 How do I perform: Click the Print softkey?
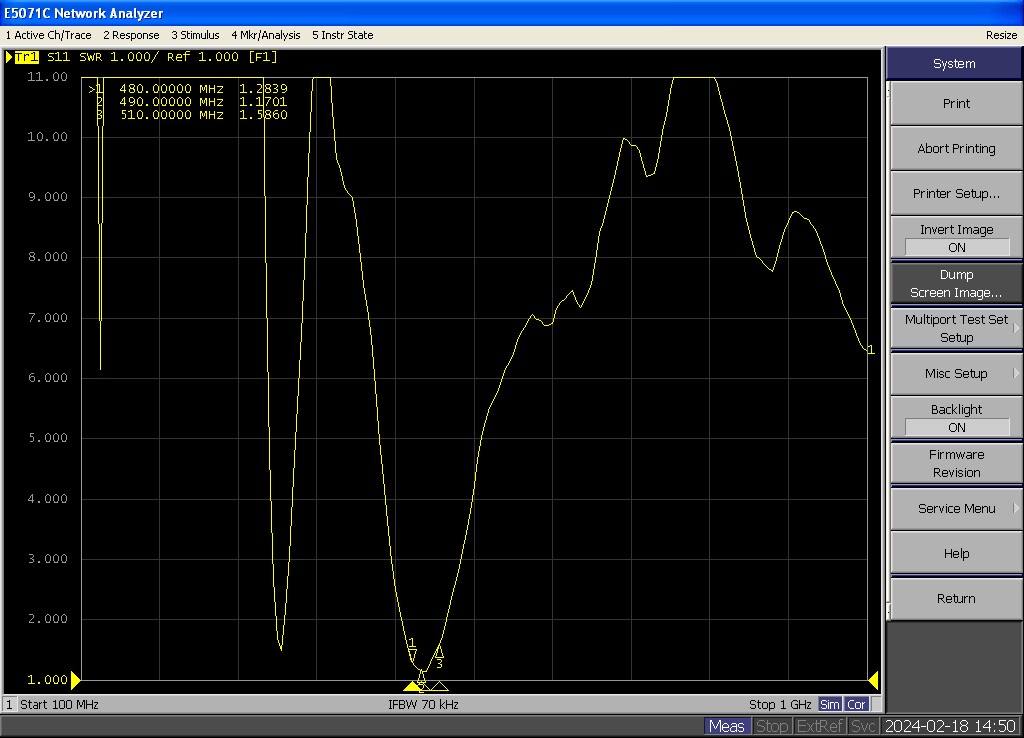pyautogui.click(x=956, y=103)
